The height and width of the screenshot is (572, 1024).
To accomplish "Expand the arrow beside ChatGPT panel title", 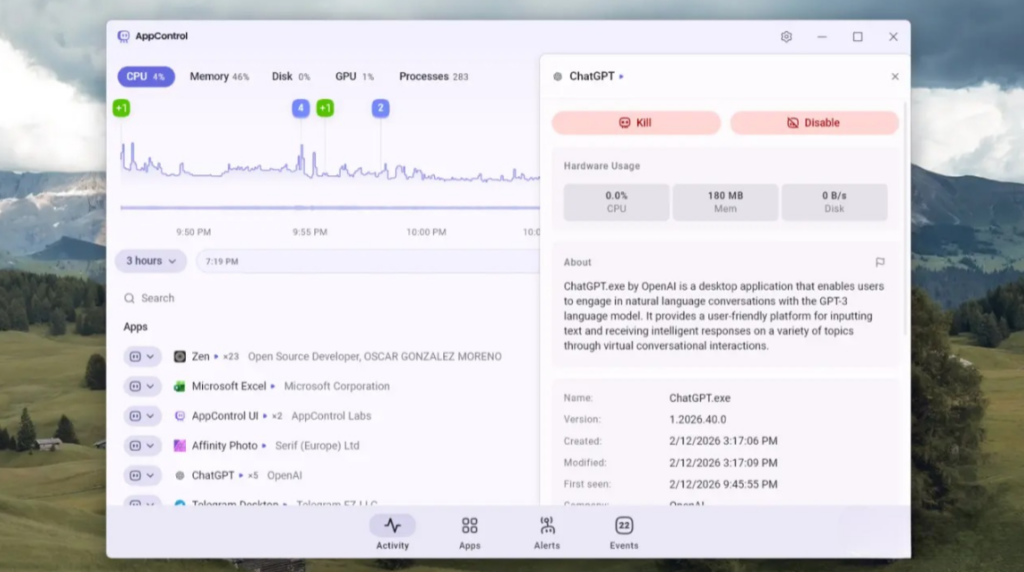I will tap(621, 76).
